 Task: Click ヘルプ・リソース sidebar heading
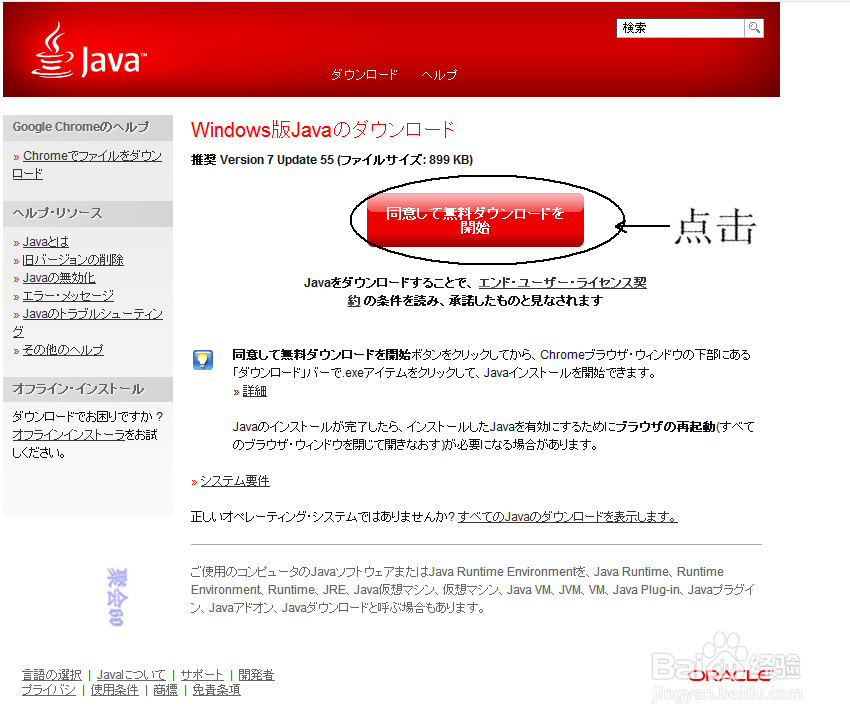[x=57, y=213]
